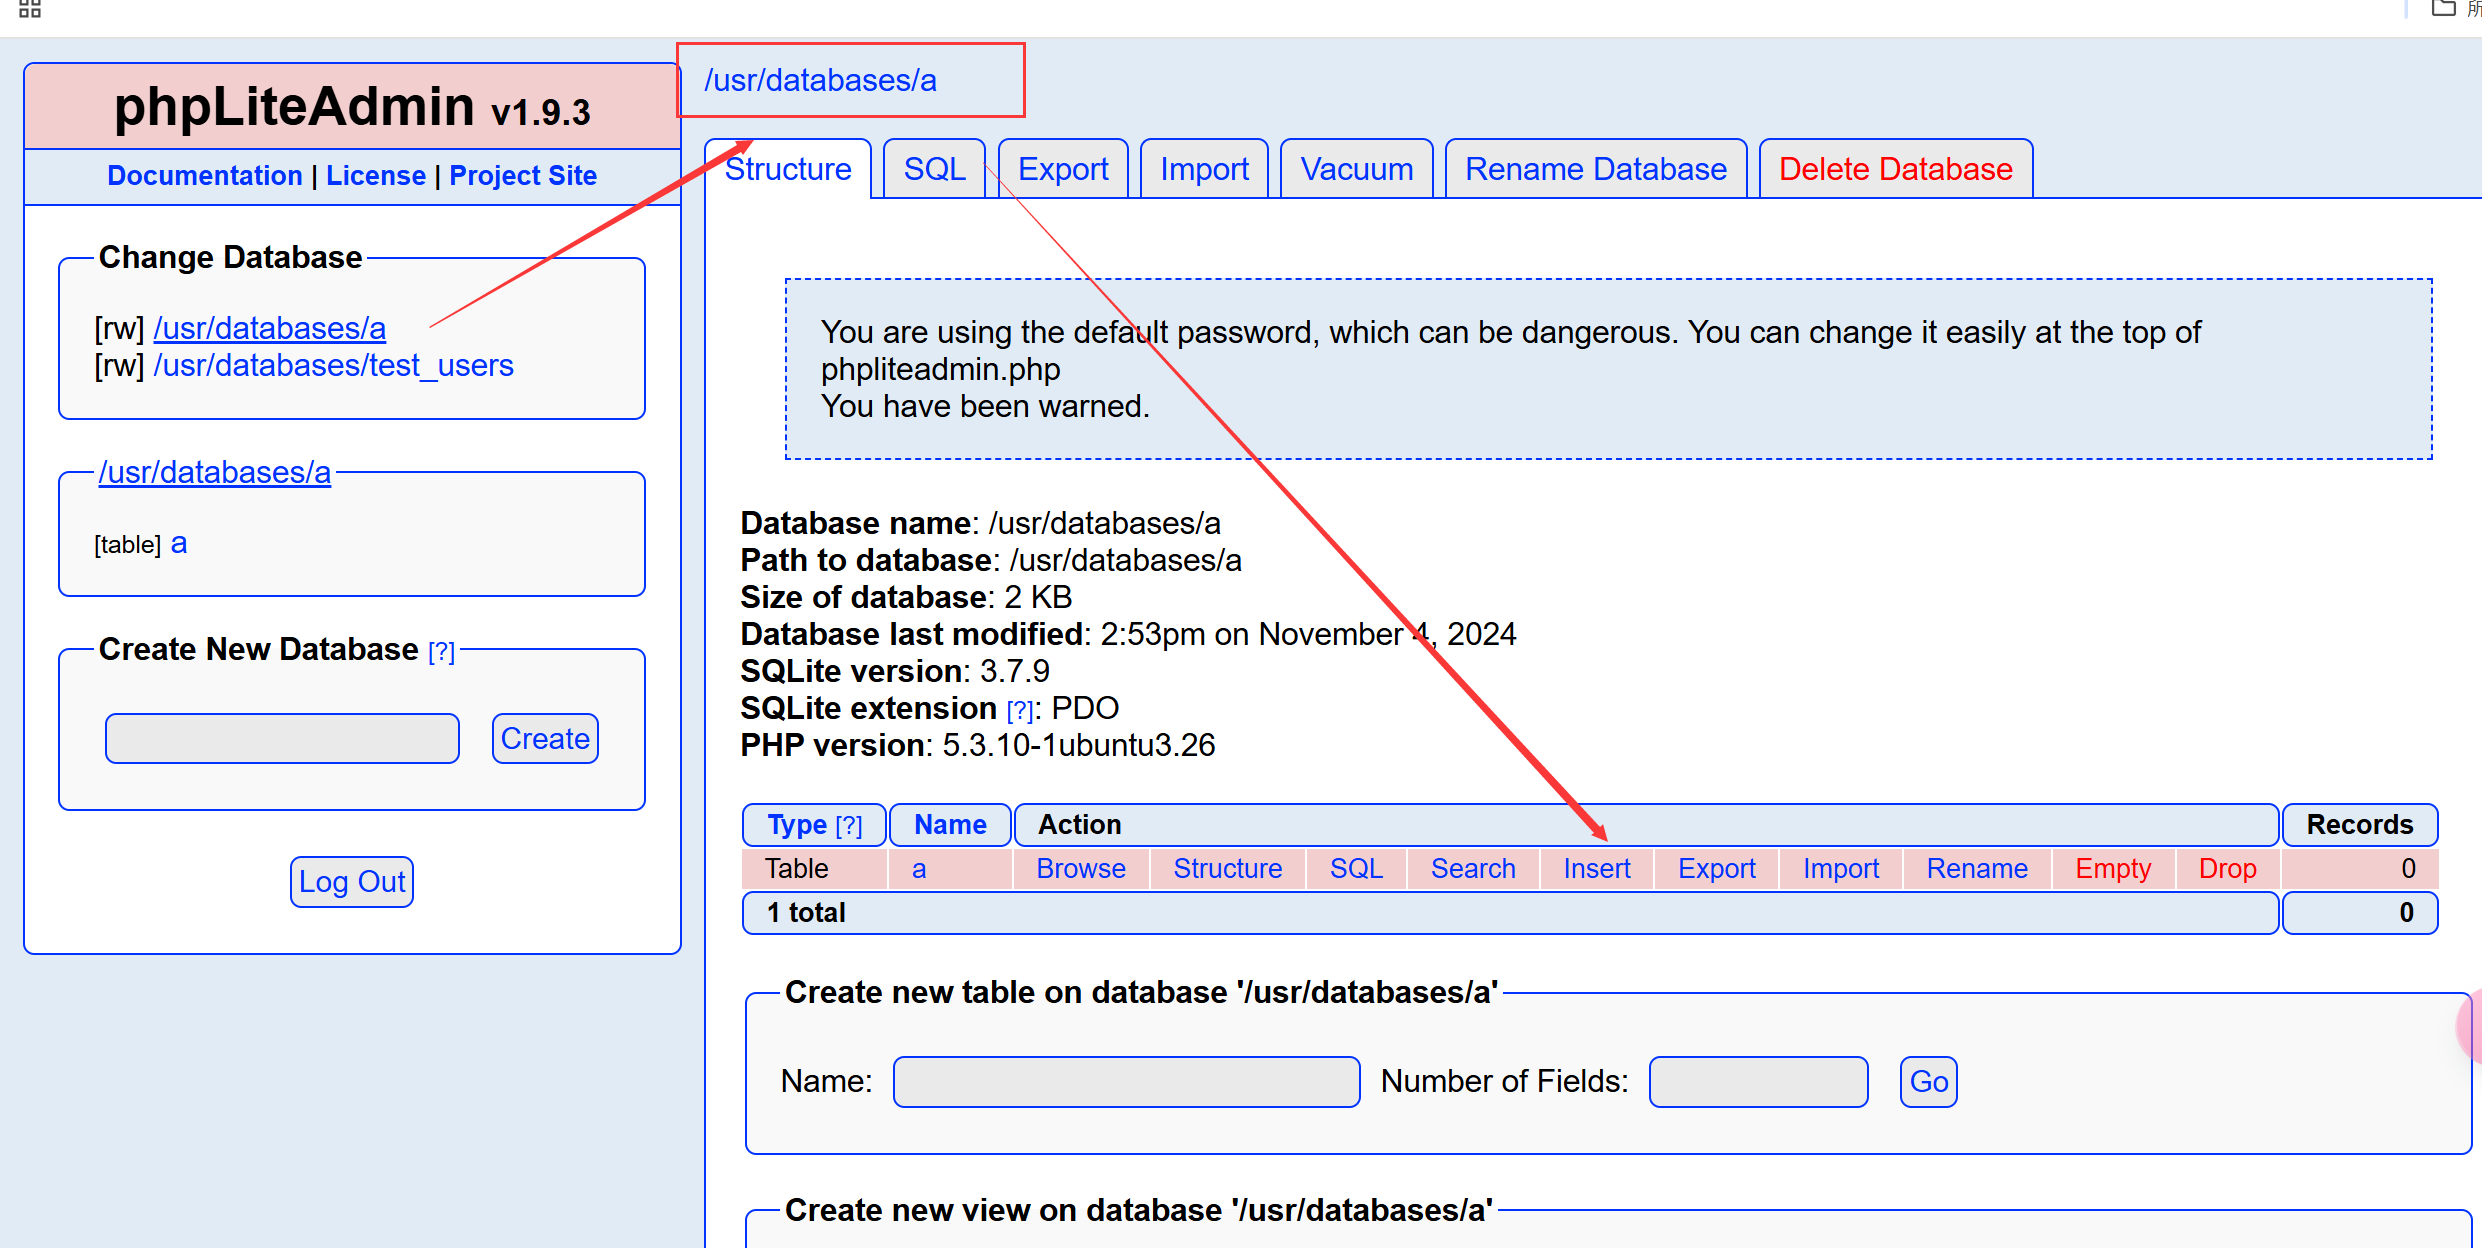Open table a in the sidebar
The height and width of the screenshot is (1248, 2482).
178,543
